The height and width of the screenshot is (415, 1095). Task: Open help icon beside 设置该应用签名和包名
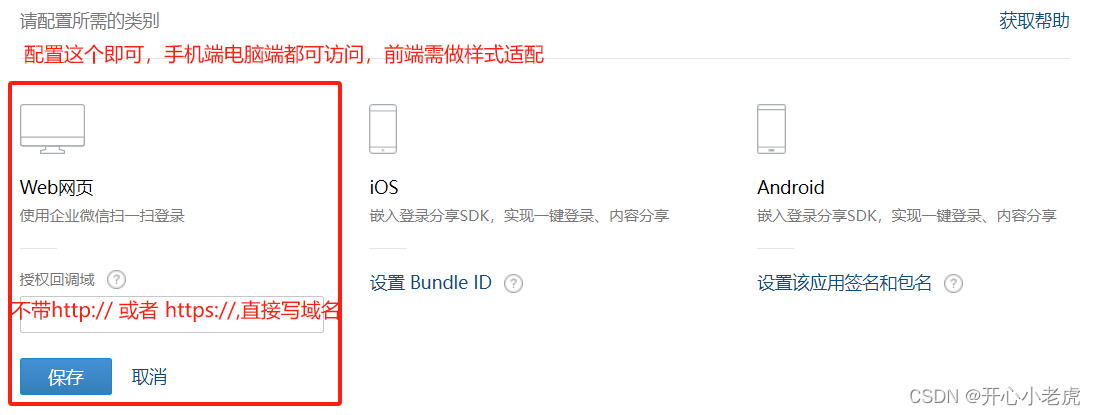tap(953, 284)
